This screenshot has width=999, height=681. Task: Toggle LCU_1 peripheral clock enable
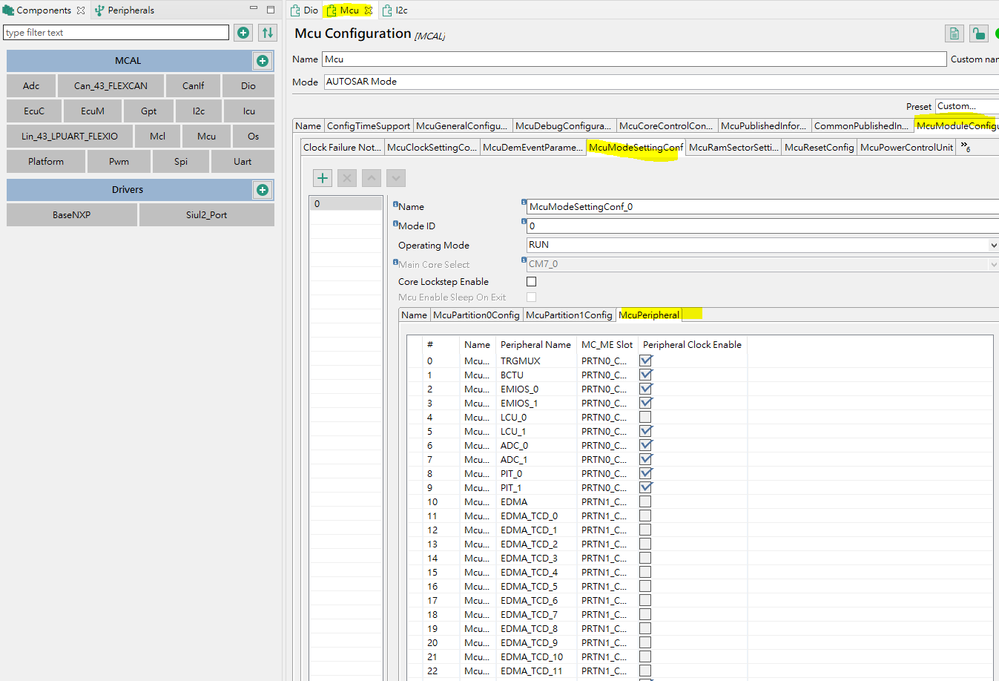645,431
